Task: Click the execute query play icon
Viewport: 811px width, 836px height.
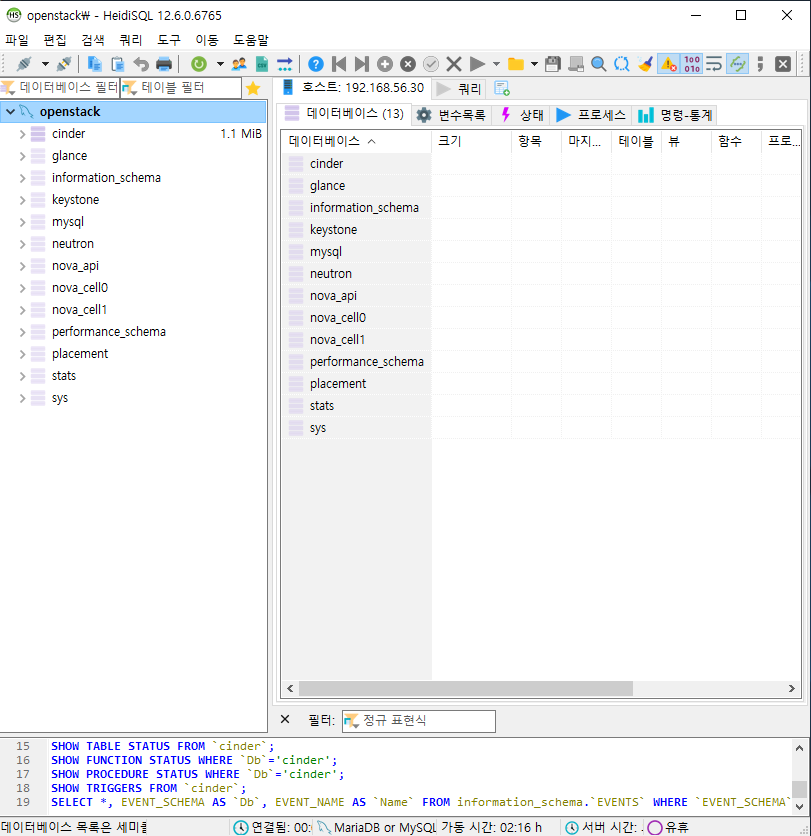Action: click(x=477, y=64)
